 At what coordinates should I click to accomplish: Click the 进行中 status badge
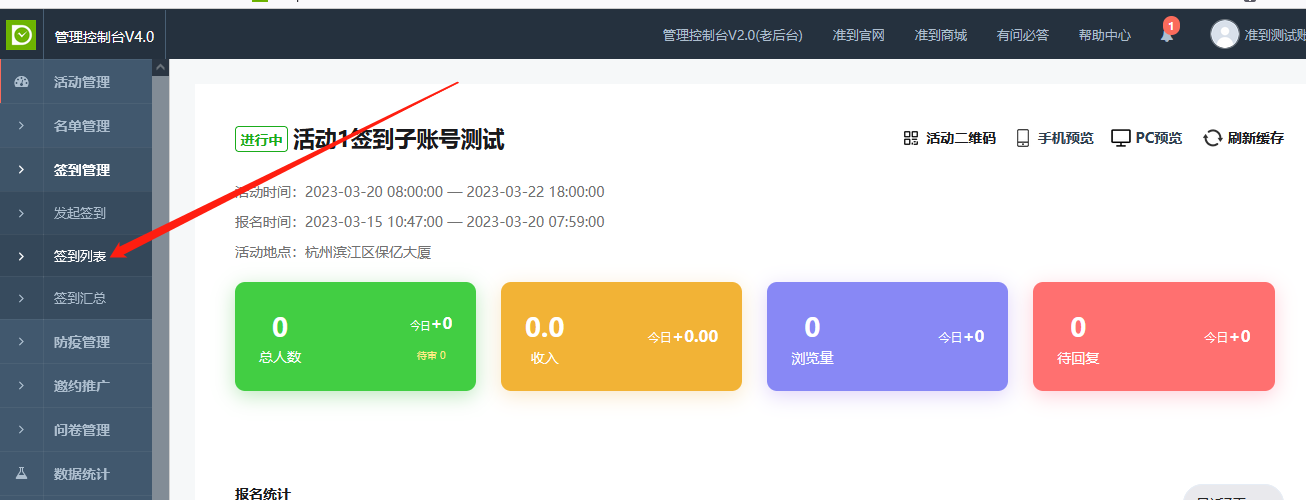click(x=262, y=140)
